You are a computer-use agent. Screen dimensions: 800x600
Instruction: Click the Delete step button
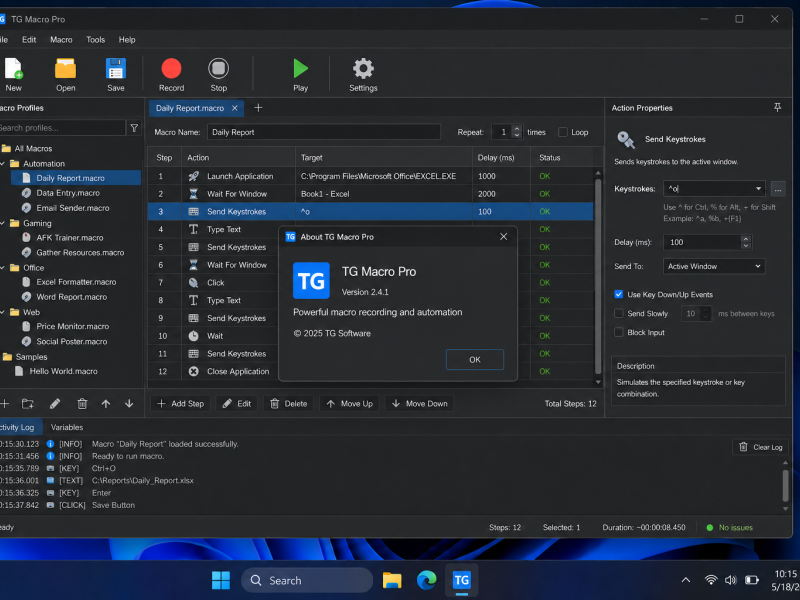click(289, 404)
